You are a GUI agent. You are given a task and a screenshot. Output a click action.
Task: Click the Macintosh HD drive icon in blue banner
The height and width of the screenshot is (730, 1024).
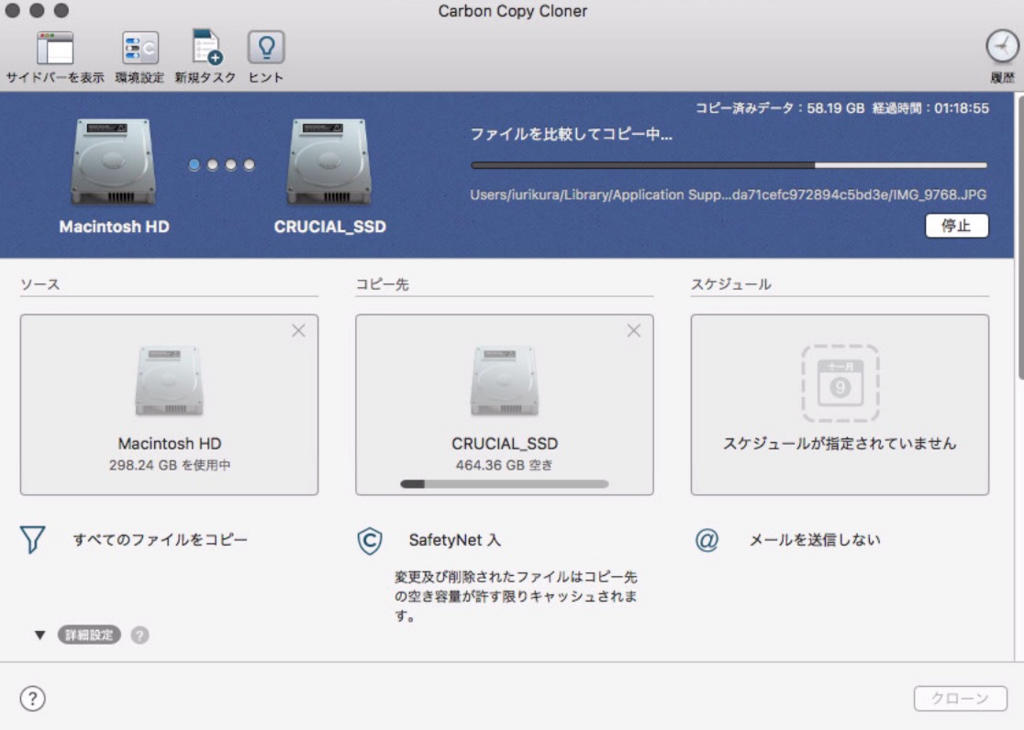pos(114,161)
